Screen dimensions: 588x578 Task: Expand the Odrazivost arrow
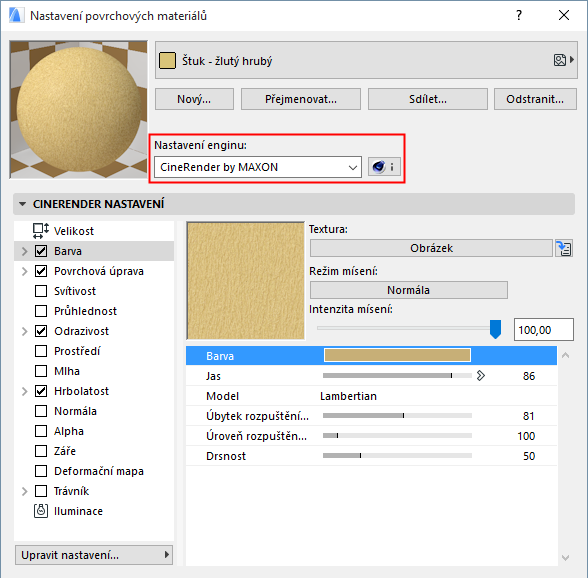[25, 331]
